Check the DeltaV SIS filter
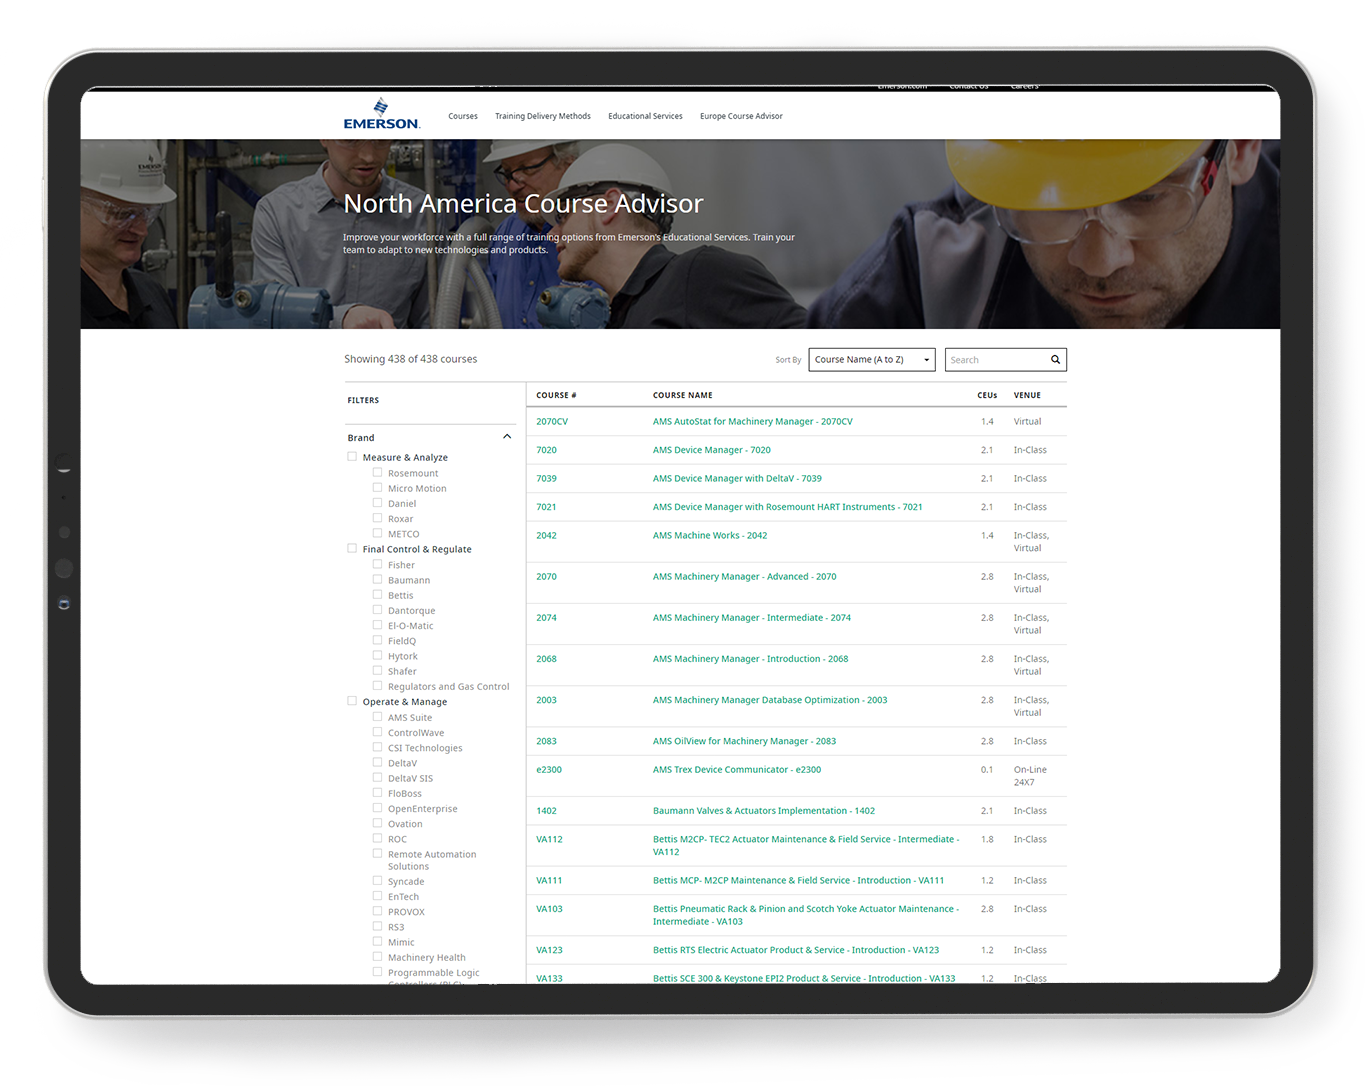The width and height of the screenshot is (1365, 1086). click(x=377, y=778)
